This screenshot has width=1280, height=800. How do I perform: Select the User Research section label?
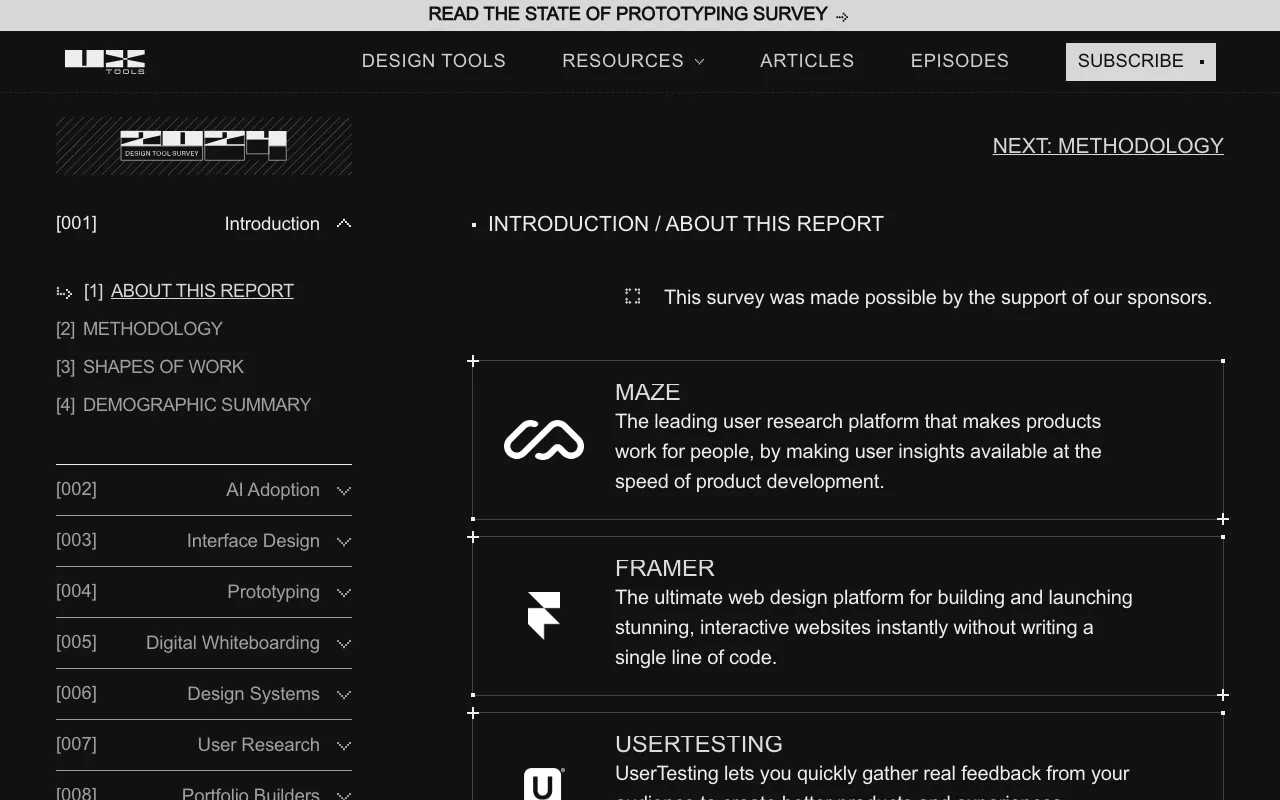[x=259, y=745]
